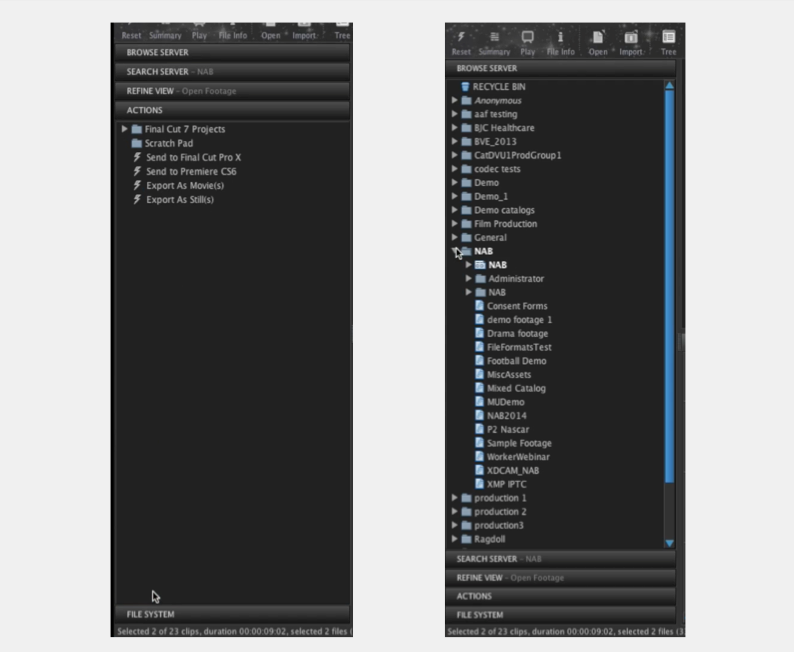This screenshot has width=794, height=652.
Task: Collapse ACTIONS section header in left panel
Action: (x=232, y=110)
